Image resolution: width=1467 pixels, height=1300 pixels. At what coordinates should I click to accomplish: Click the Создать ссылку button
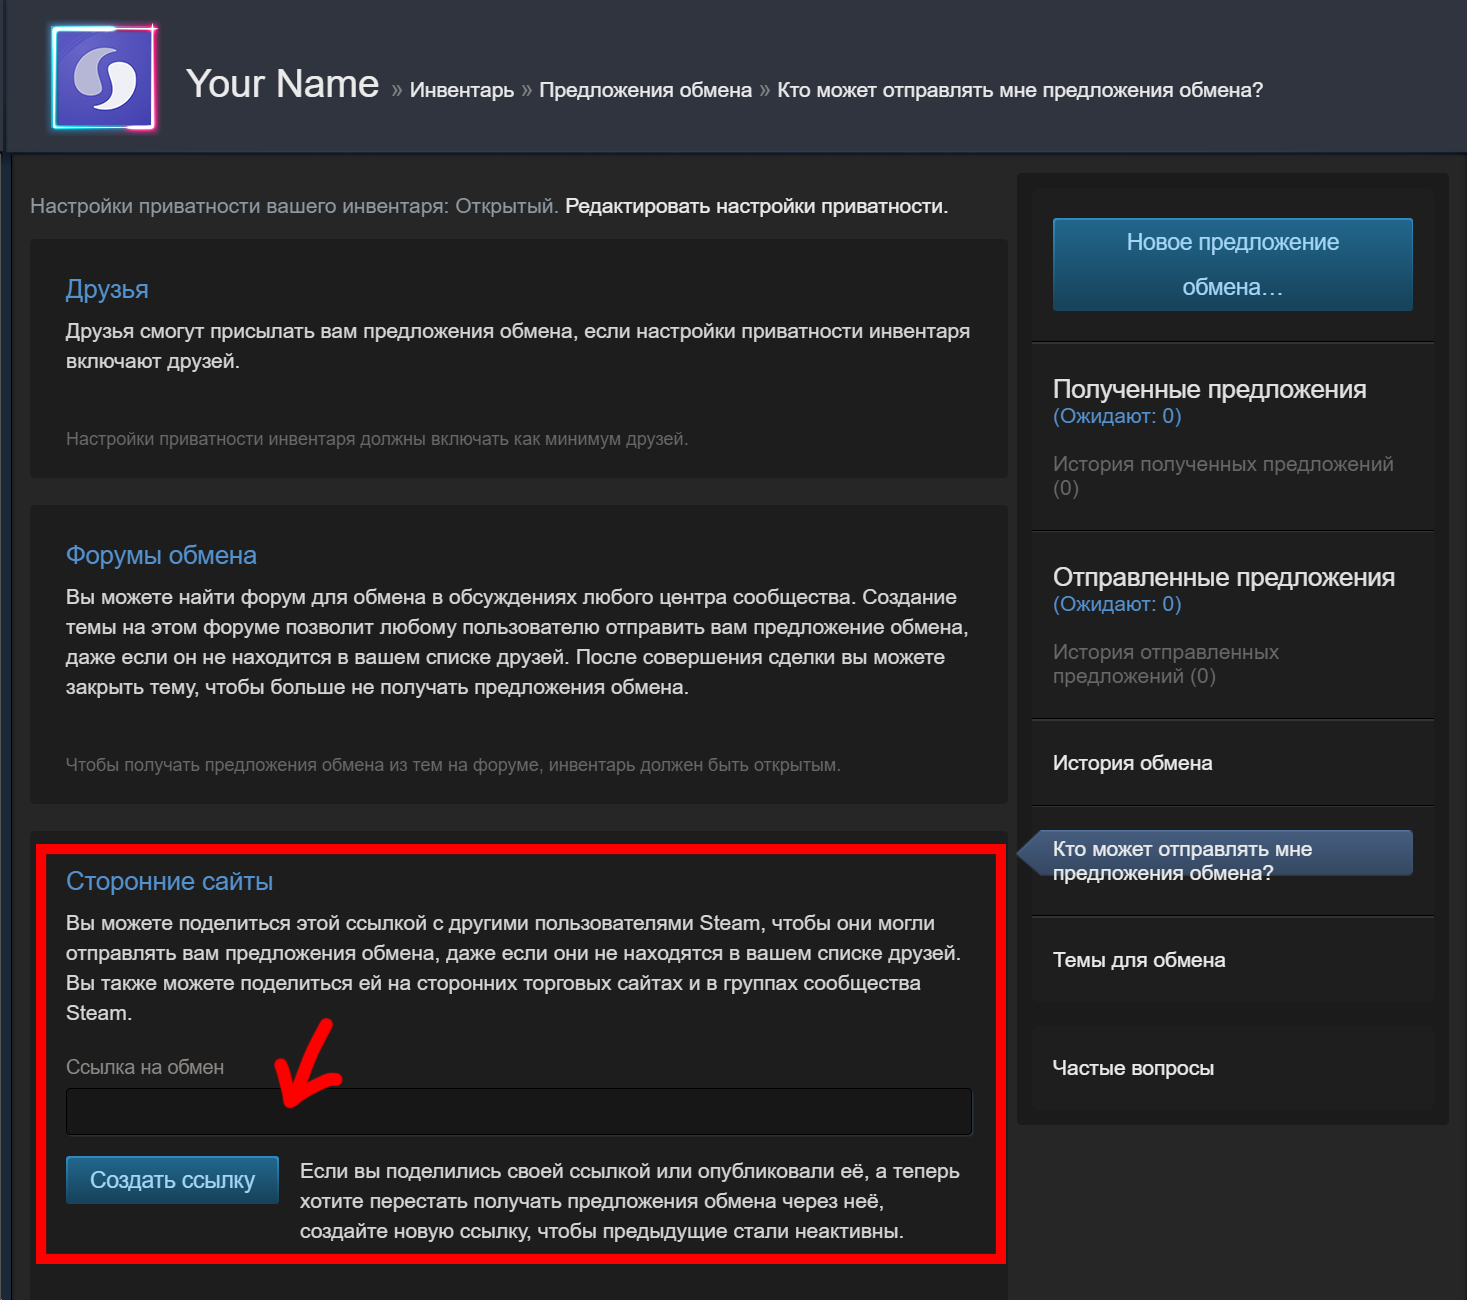[172, 1180]
